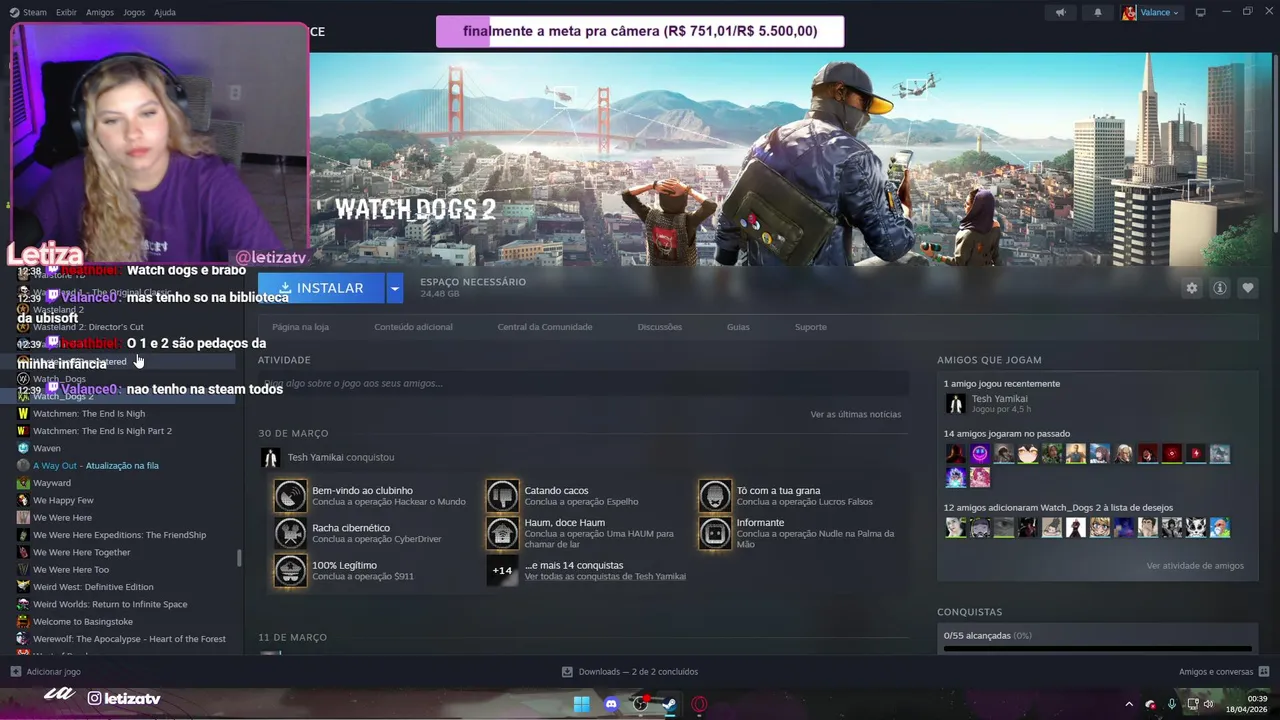This screenshot has width=1280, height=720.
Task: Open achievement Haum, doce Haum icon
Action: pos(502,533)
